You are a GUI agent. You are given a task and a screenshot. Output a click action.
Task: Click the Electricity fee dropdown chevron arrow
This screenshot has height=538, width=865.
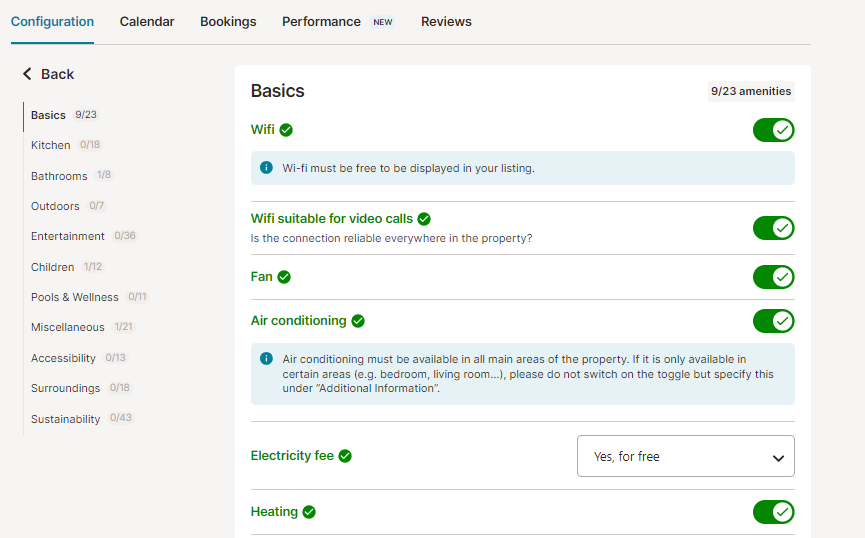point(778,458)
